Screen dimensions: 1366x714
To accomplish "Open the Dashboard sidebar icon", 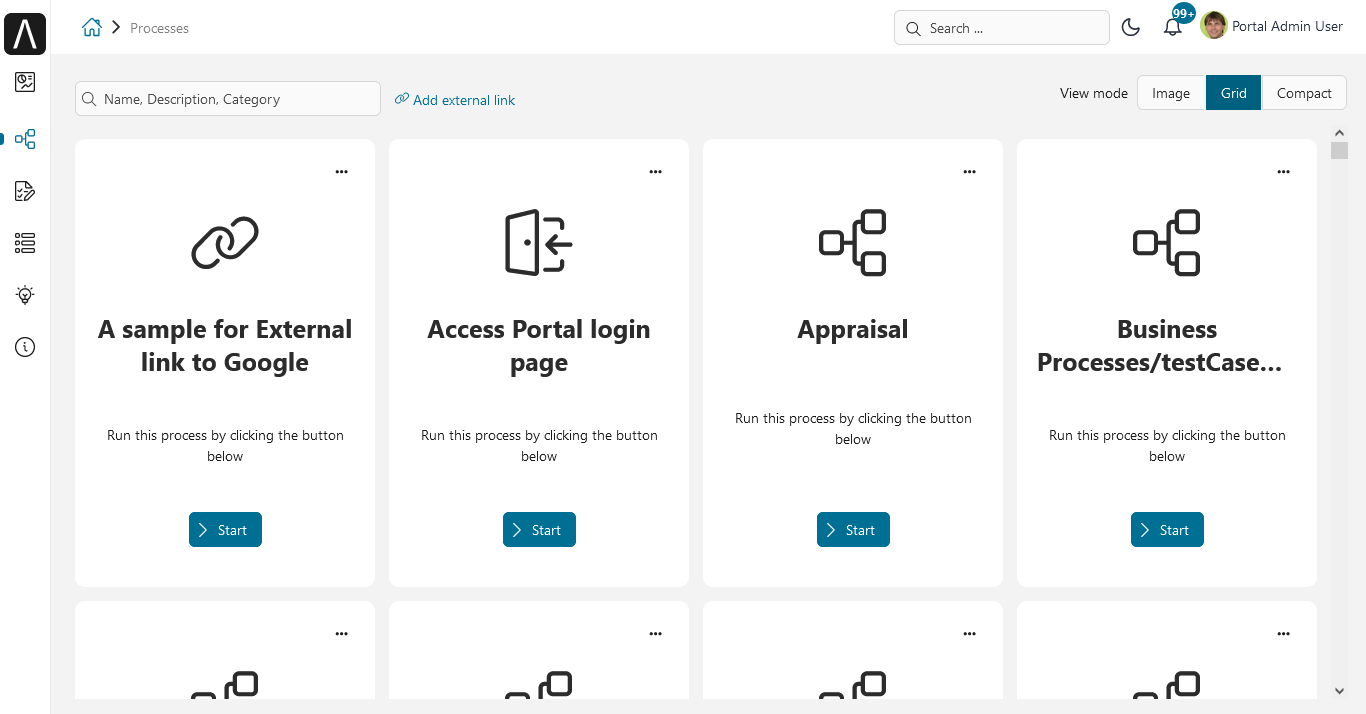I will (25, 82).
